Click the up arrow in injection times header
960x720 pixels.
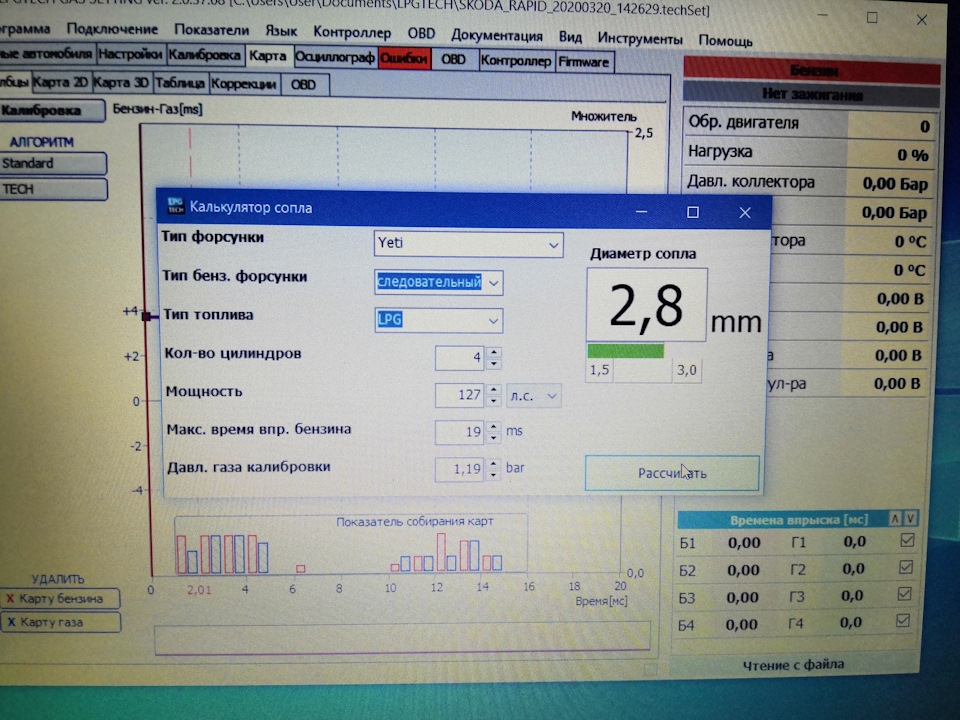[896, 518]
